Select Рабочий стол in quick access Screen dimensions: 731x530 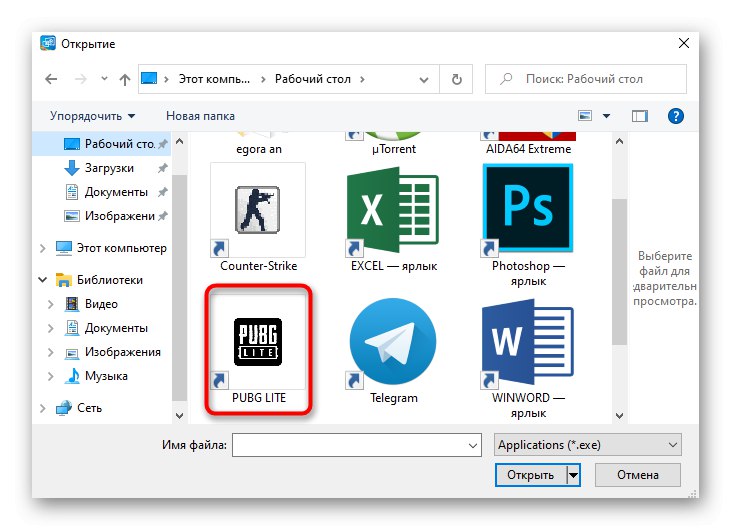coord(102,144)
